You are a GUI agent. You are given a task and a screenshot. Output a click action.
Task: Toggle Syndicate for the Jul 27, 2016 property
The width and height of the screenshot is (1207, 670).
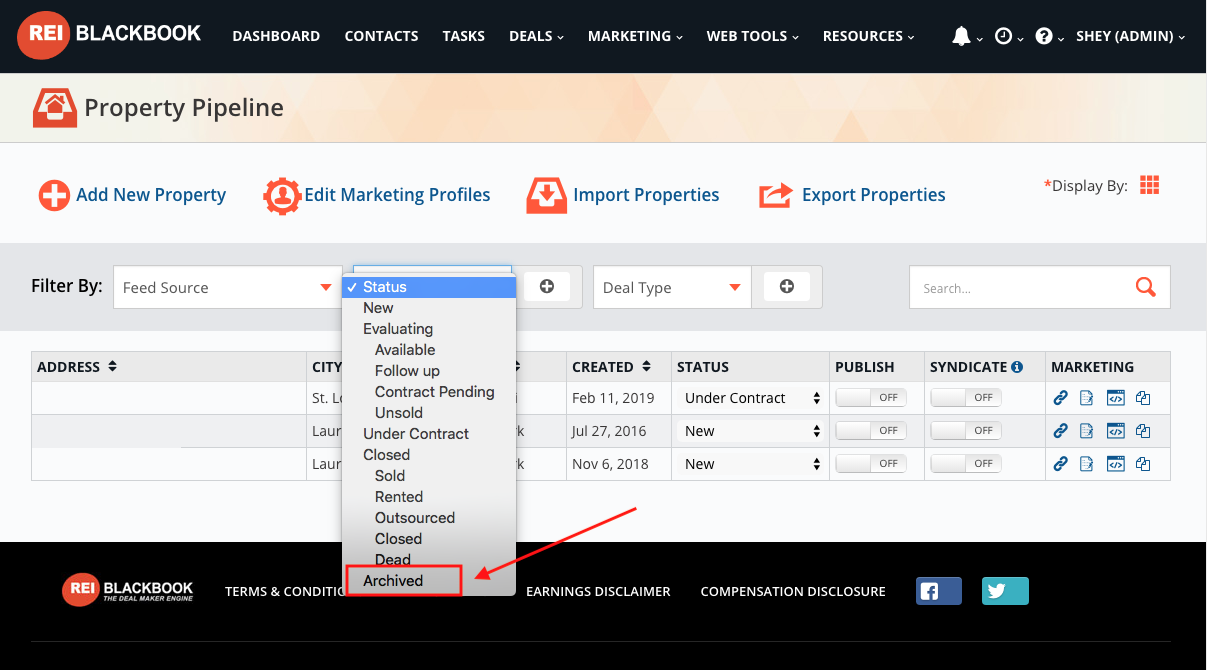pos(966,431)
